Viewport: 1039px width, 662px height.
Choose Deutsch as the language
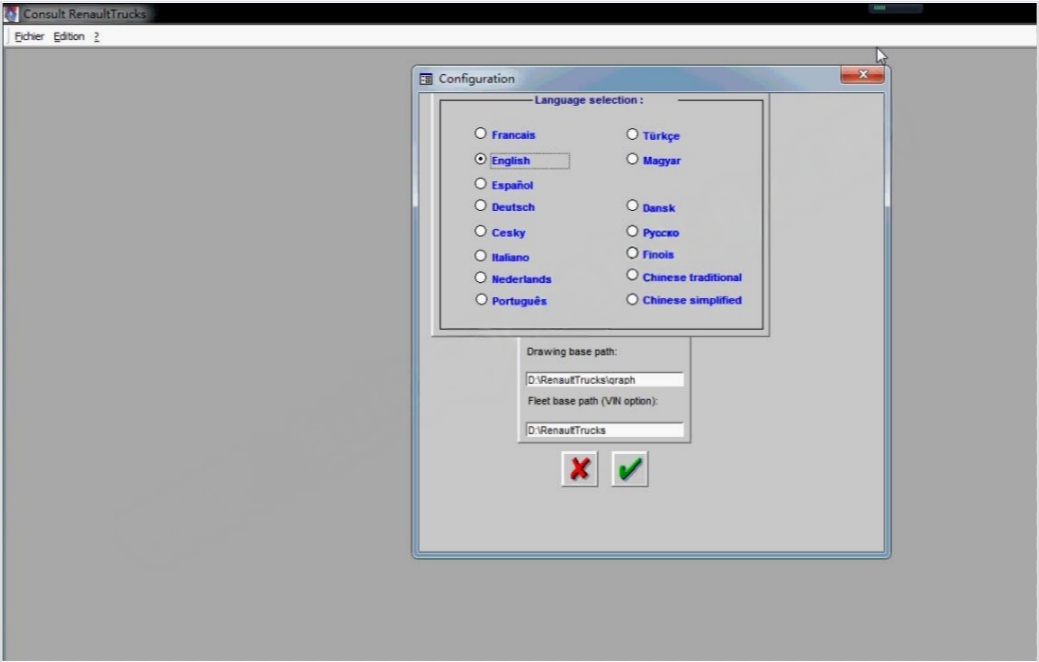480,206
